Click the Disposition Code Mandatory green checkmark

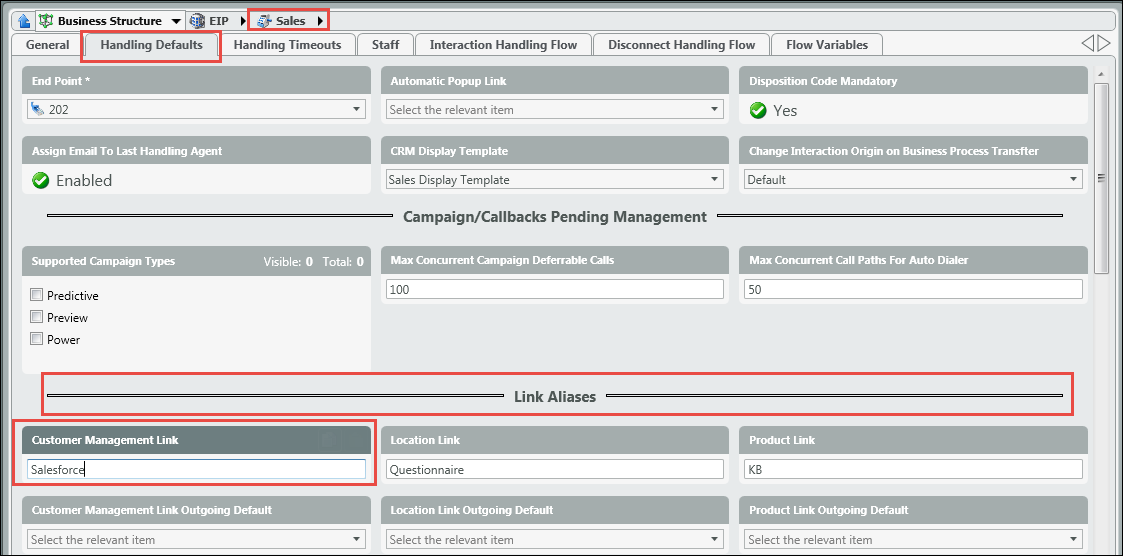758,110
